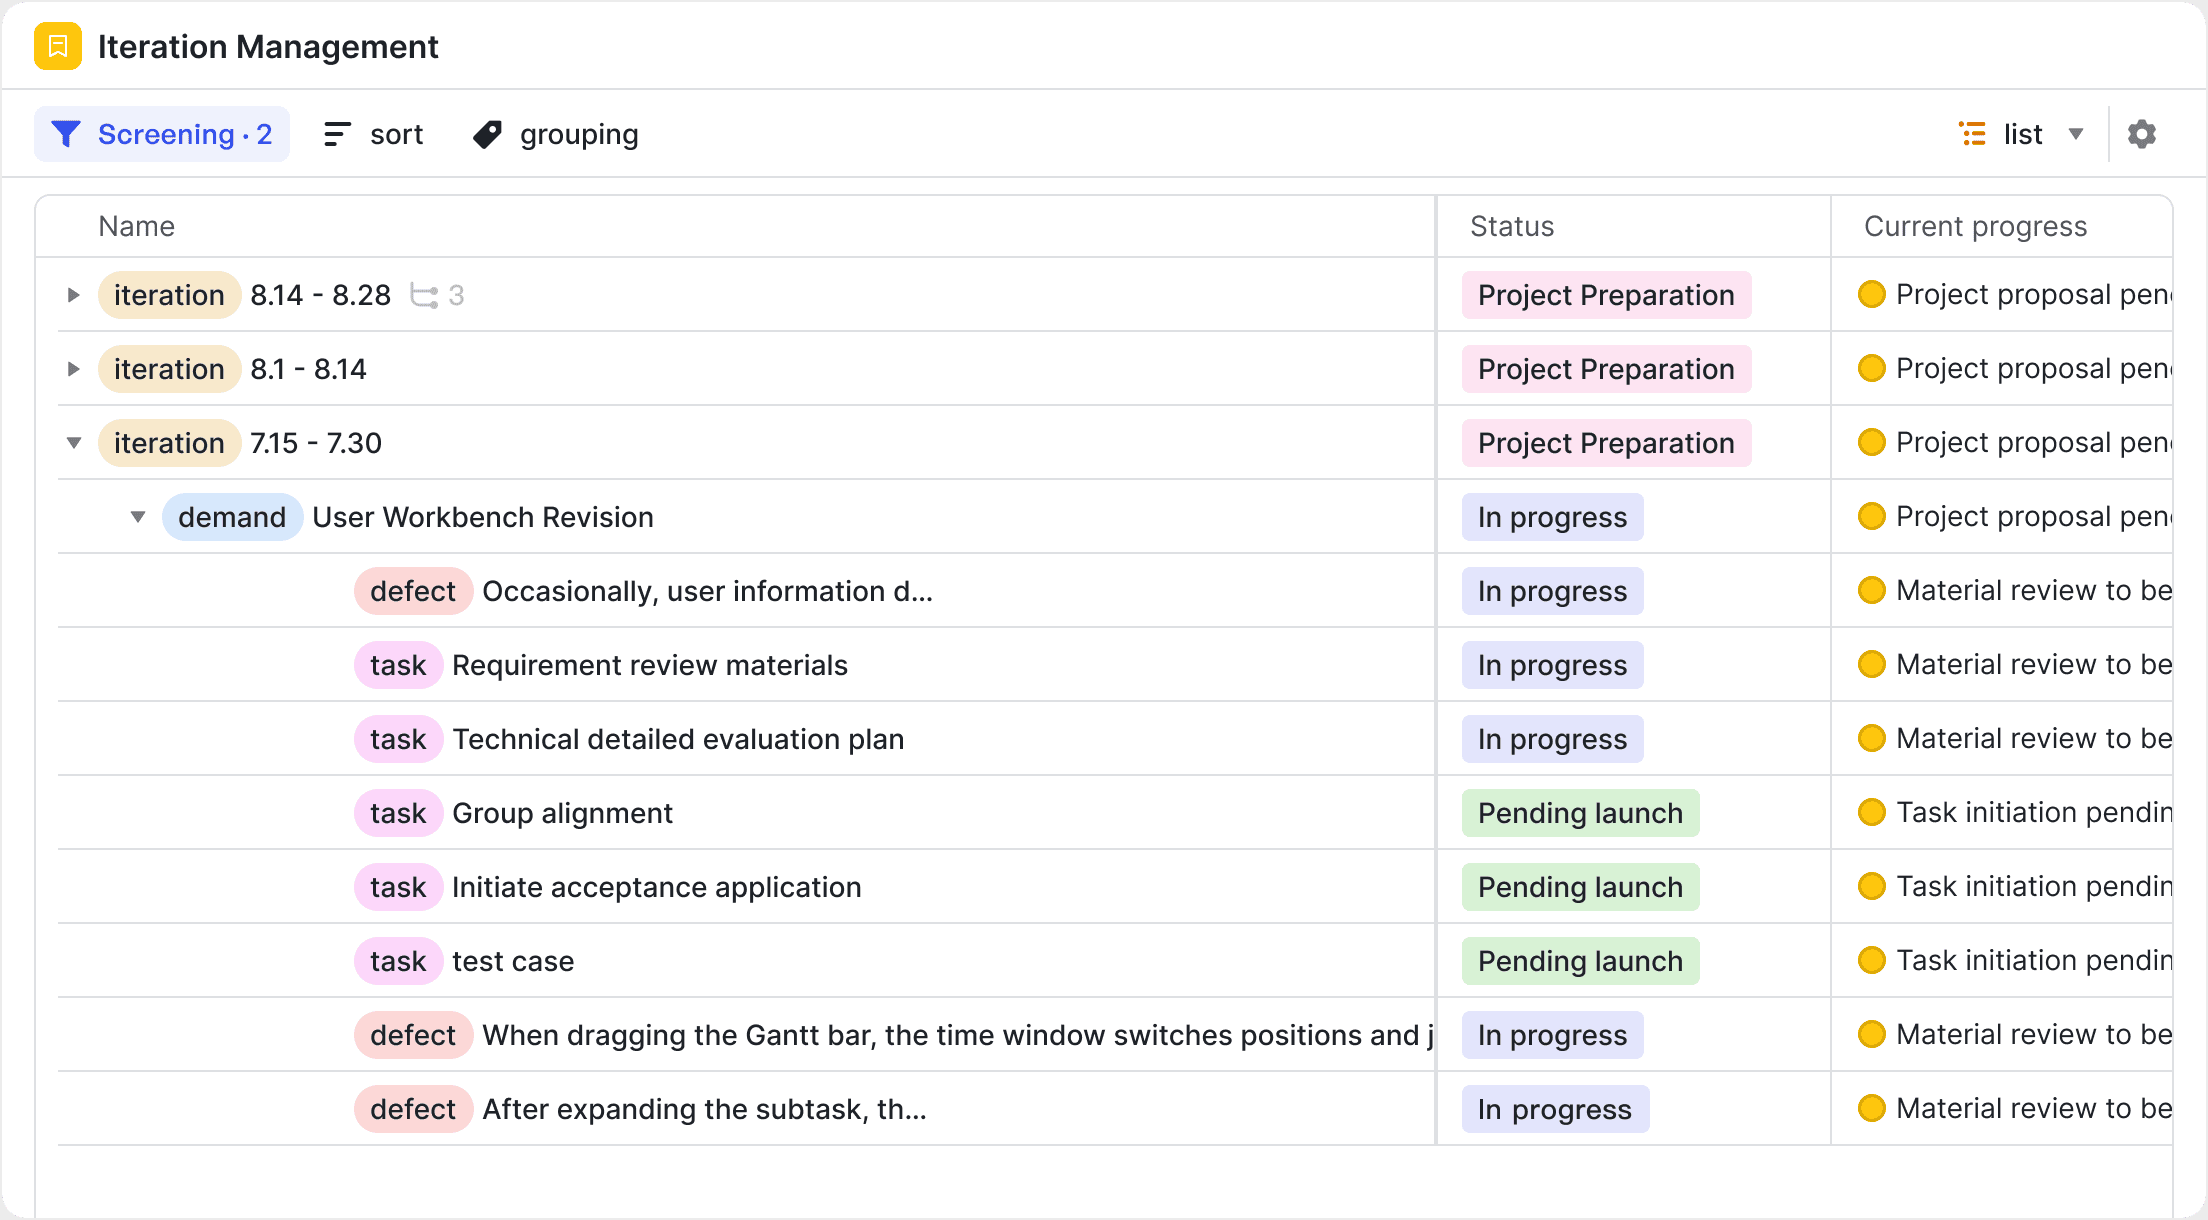The height and width of the screenshot is (1220, 2208).
Task: Click the Pending launch status of Group alignment
Action: [1579, 813]
